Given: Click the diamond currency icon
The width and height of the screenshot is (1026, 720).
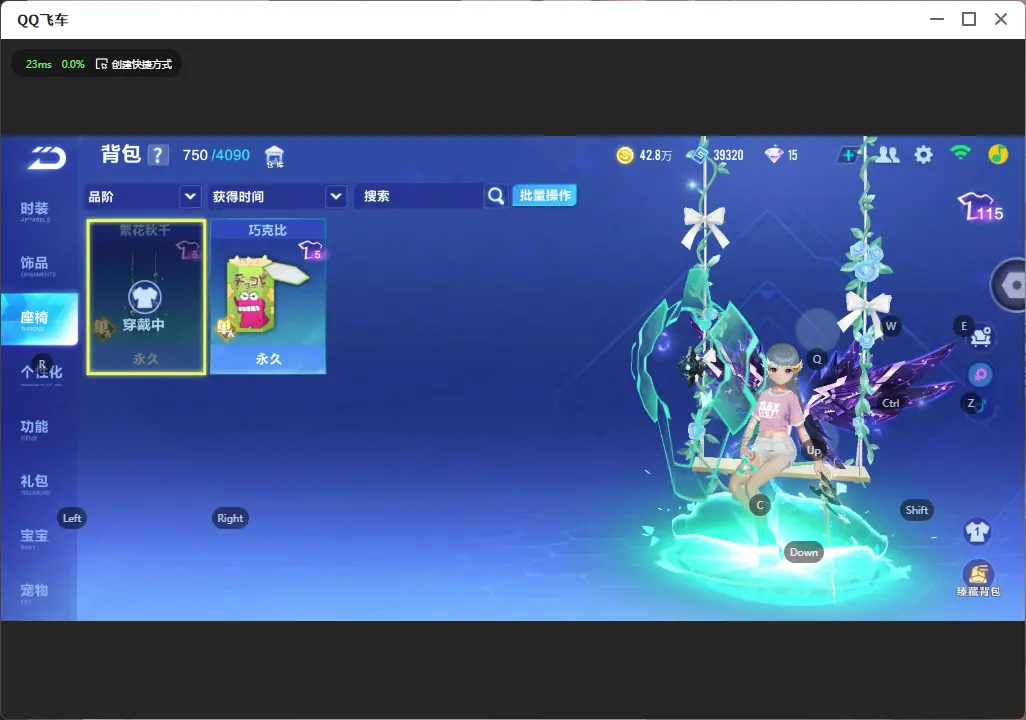Looking at the screenshot, I should pos(773,155).
